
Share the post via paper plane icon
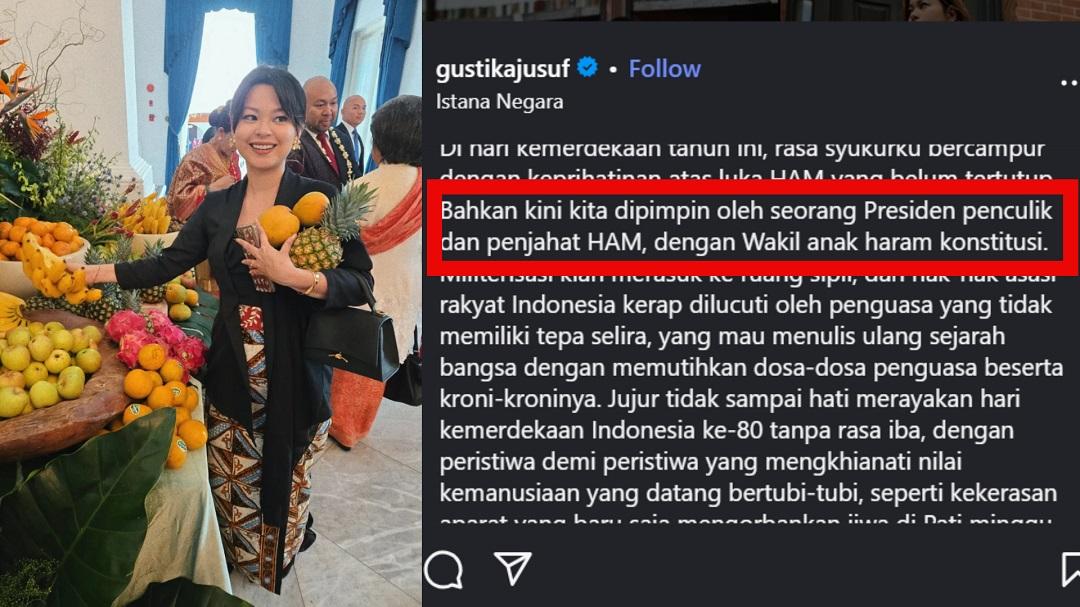[x=513, y=568]
